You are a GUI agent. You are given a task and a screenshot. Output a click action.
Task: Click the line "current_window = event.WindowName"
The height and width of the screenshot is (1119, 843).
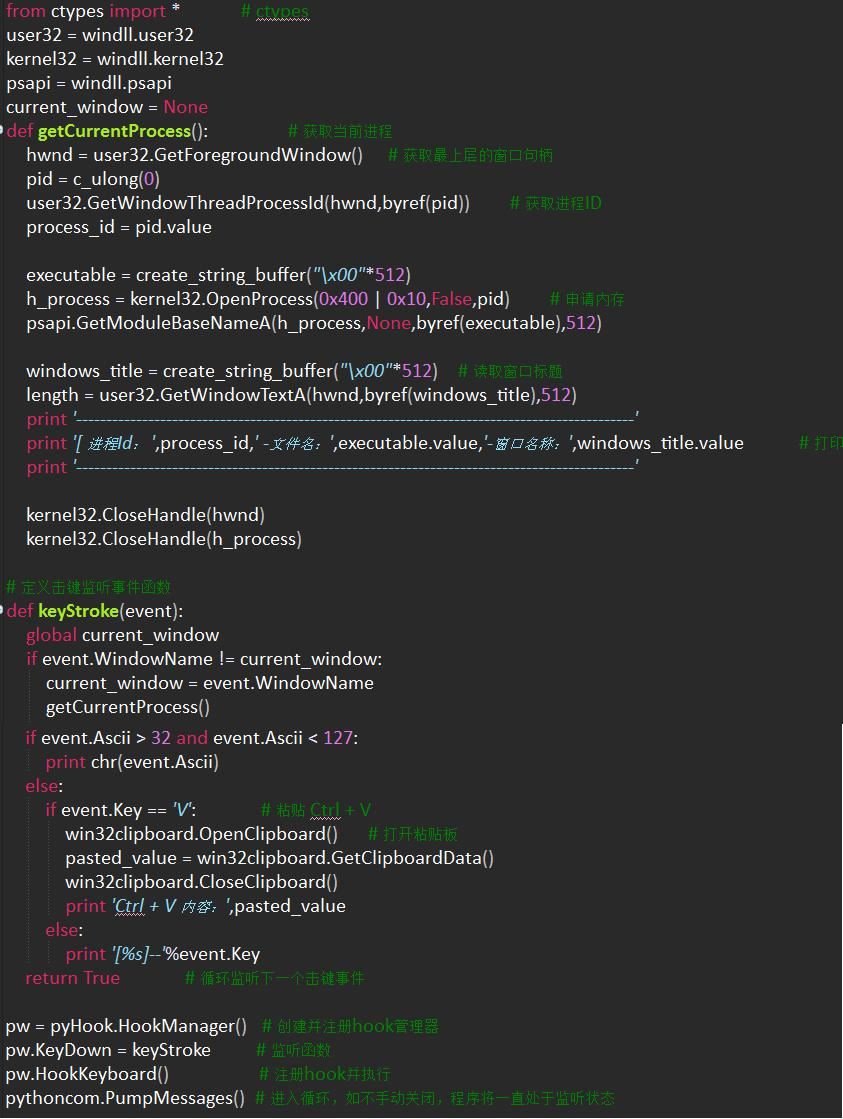(x=209, y=683)
